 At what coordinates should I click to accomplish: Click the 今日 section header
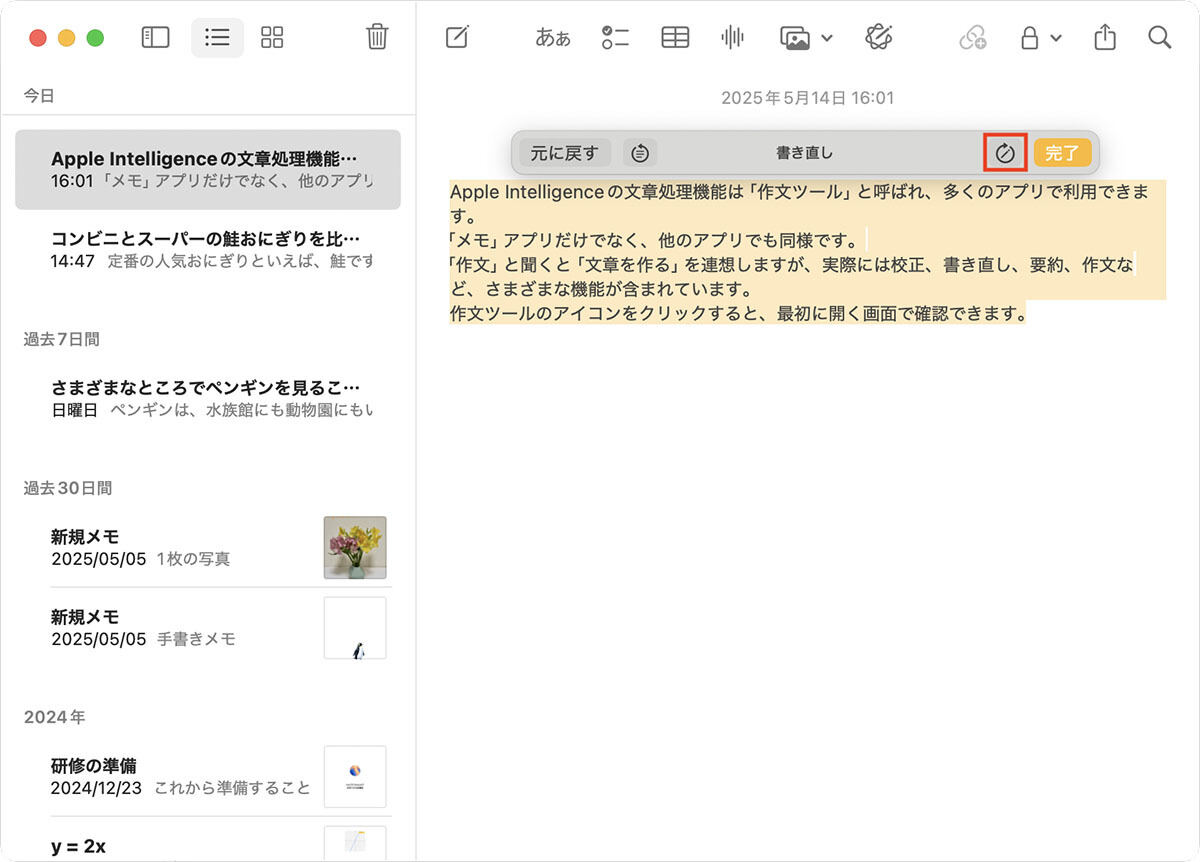[39, 96]
